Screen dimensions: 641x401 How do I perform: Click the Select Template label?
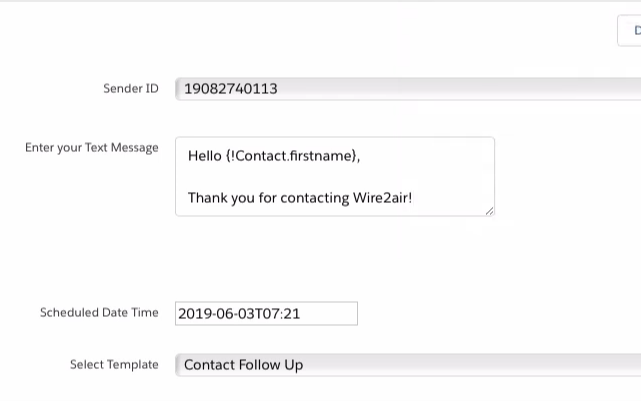[x=114, y=365]
